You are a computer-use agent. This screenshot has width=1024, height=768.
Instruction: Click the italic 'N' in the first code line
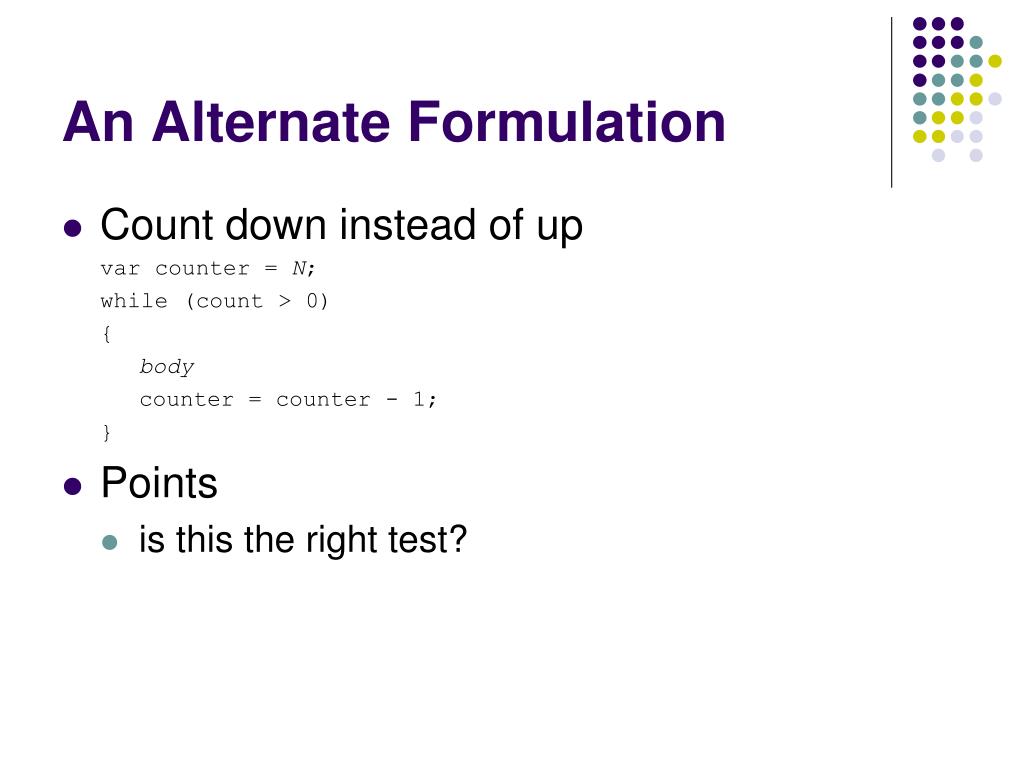click(x=298, y=268)
